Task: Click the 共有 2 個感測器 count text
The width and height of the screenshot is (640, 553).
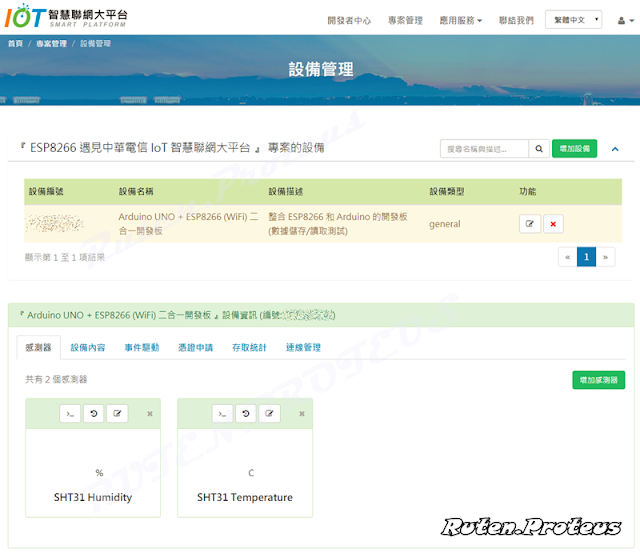Action: pyautogui.click(x=56, y=380)
